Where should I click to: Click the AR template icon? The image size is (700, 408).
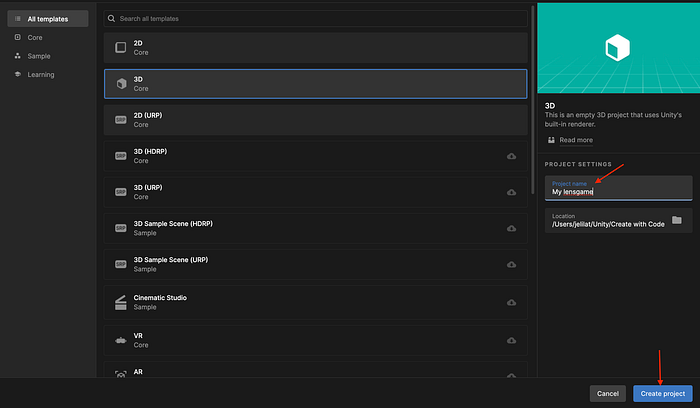(121, 374)
